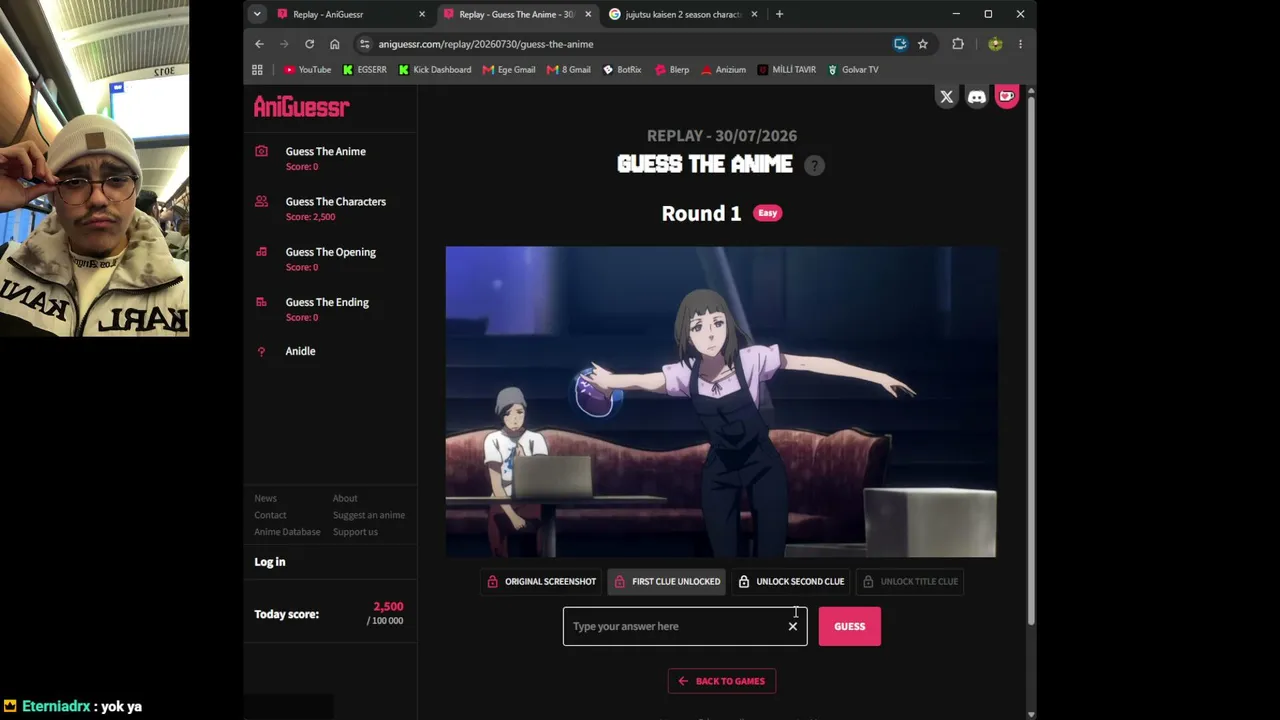Click the answer input field
This screenshot has height=720, width=1280.
685,626
